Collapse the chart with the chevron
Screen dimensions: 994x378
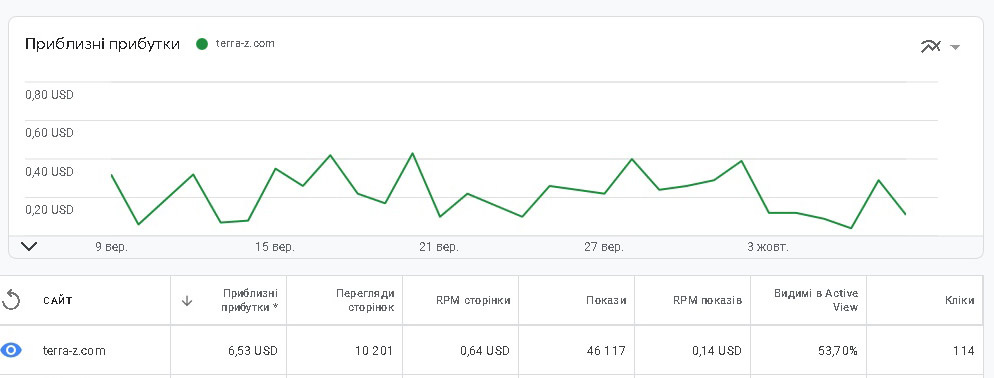[29, 246]
